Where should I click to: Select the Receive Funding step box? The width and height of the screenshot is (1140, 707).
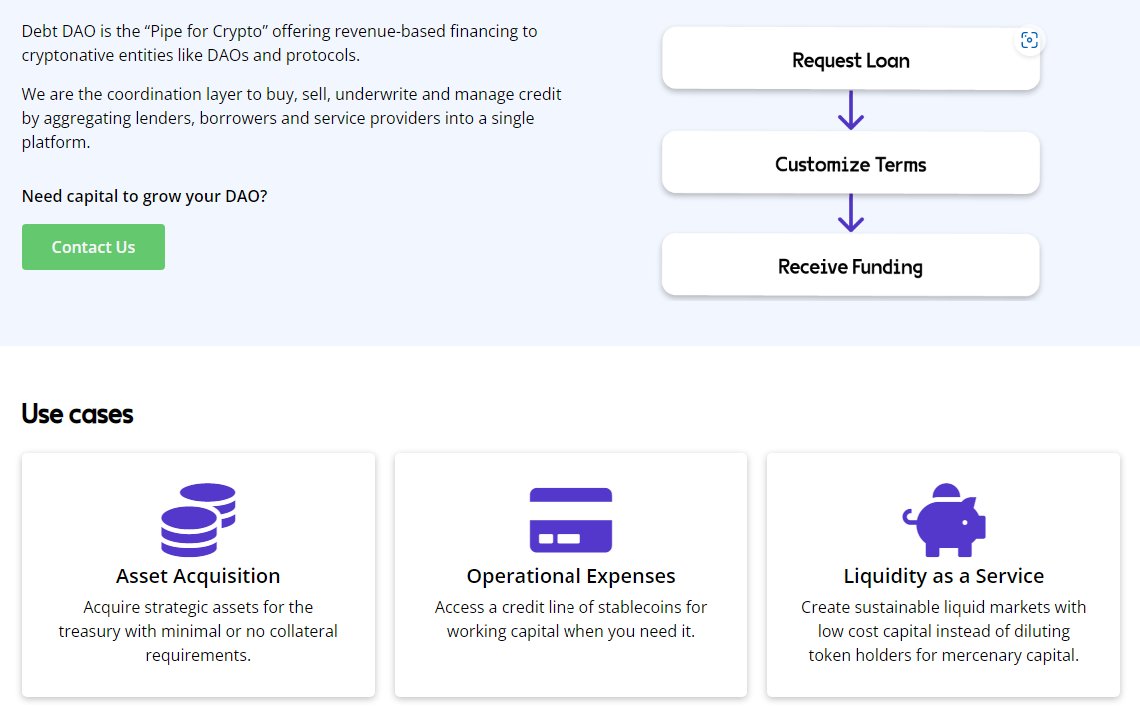pyautogui.click(x=850, y=267)
